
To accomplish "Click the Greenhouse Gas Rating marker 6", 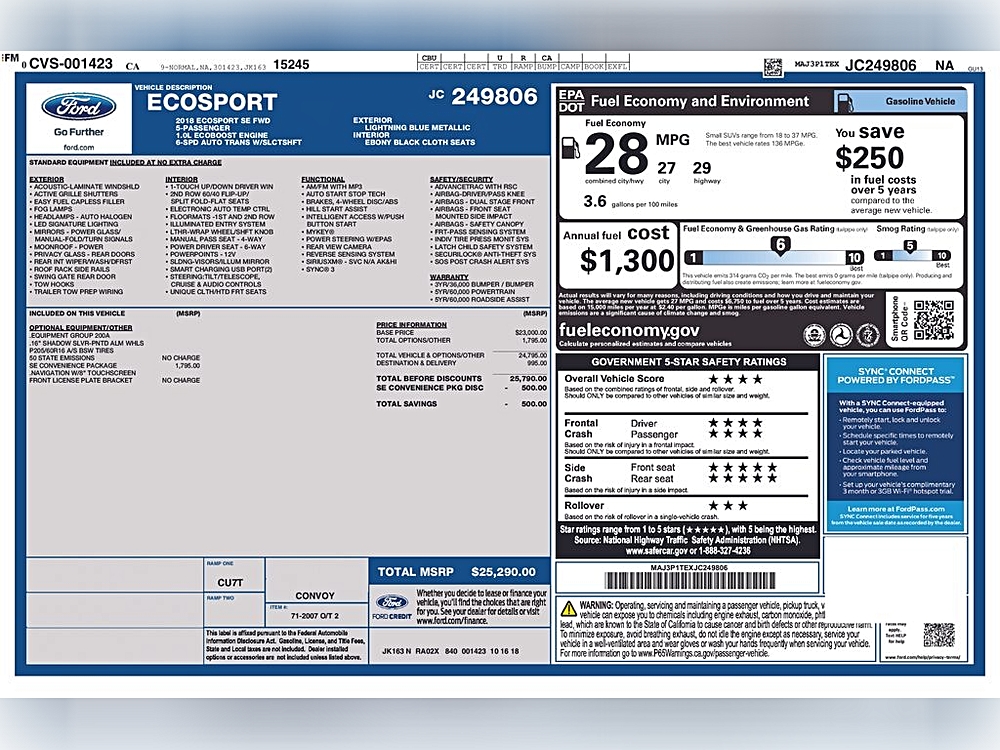I will pos(780,245).
